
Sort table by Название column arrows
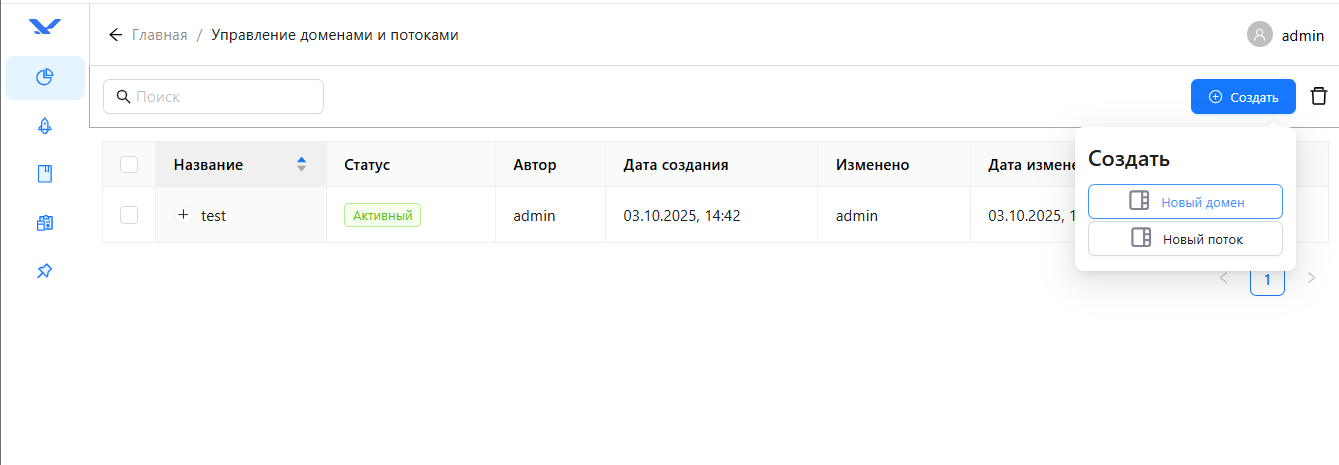(302, 165)
